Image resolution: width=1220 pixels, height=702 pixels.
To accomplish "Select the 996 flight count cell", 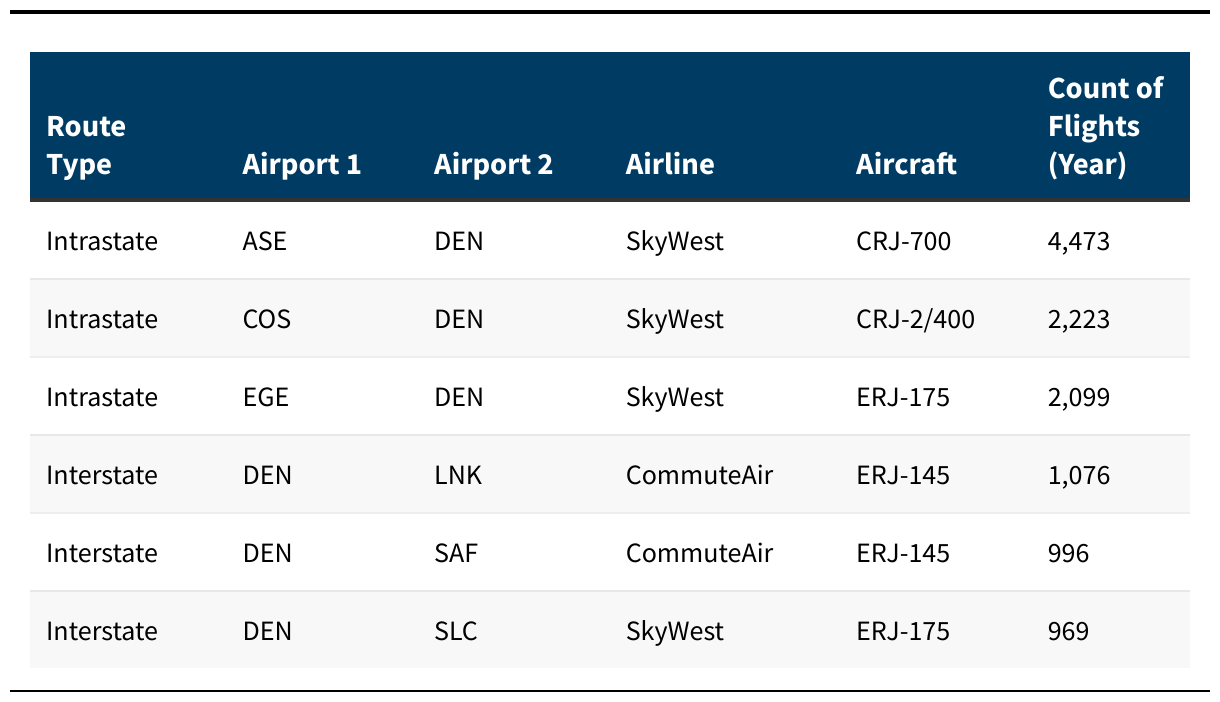I will [1068, 553].
